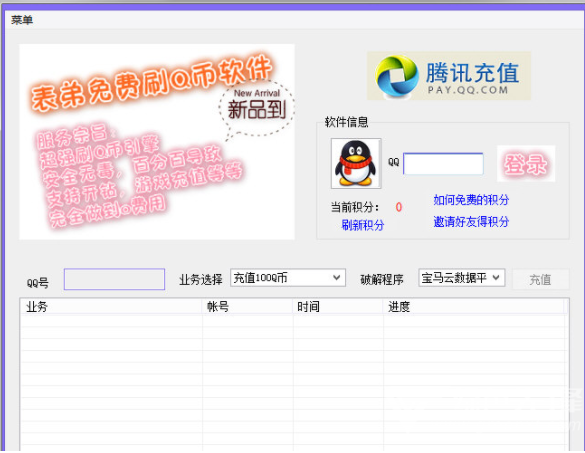Click the promotional banner image
Screen dimensions: 585x453
click(x=157, y=142)
